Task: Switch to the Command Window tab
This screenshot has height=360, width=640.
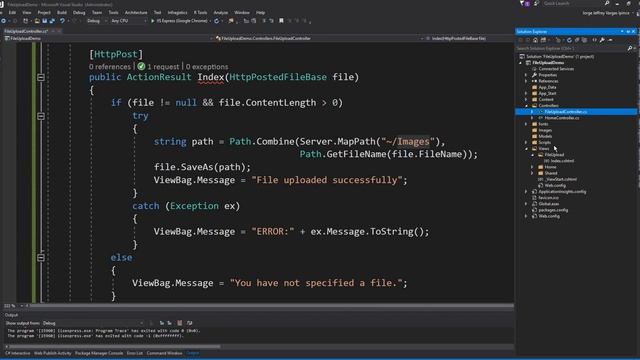Action: pyautogui.click(x=164, y=353)
